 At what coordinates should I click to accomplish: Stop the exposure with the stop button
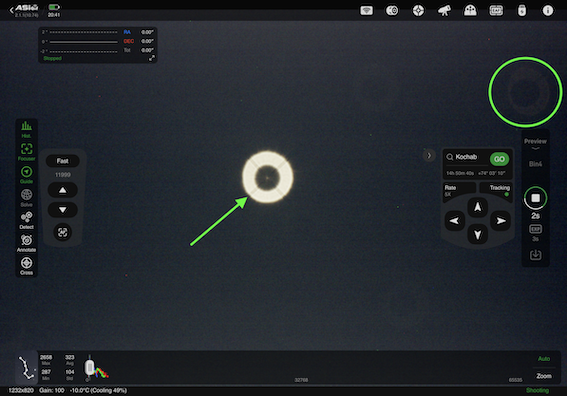click(536, 198)
